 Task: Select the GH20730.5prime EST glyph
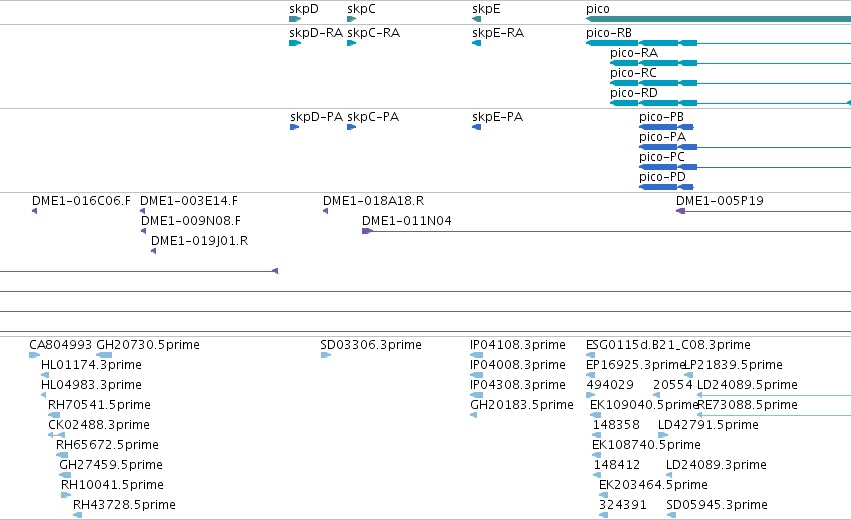click(x=104, y=355)
